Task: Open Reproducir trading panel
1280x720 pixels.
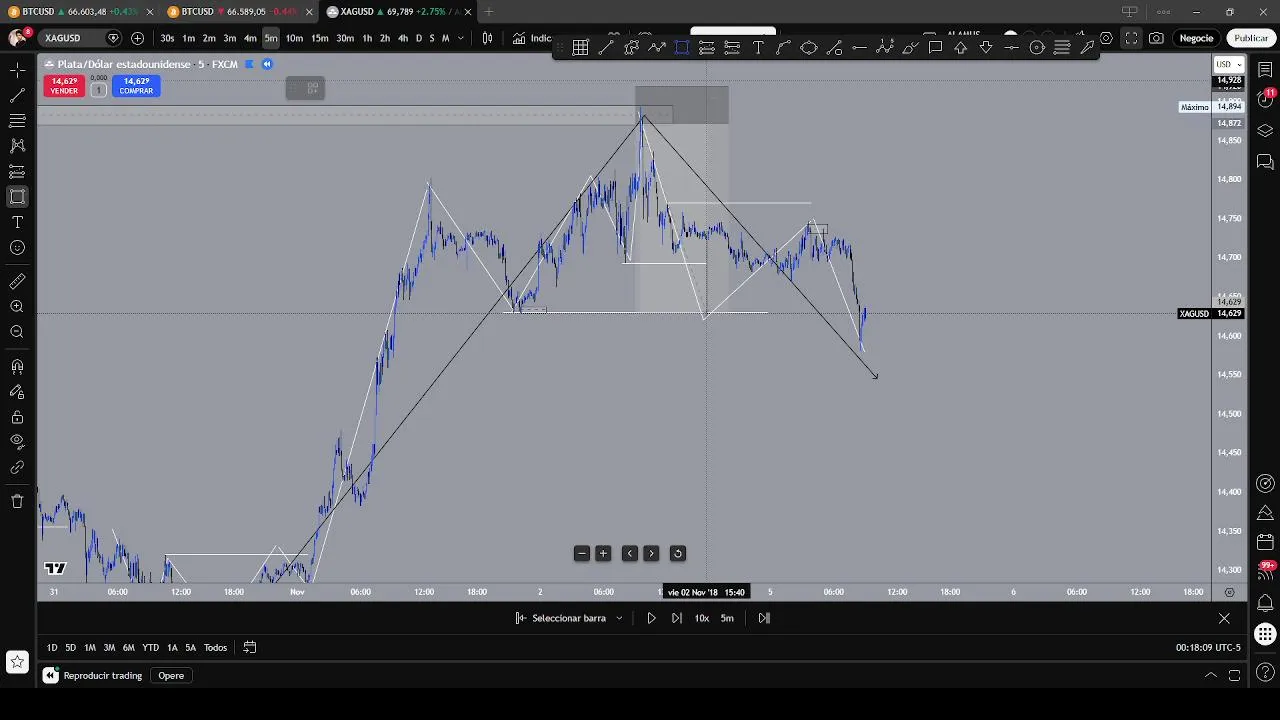Action: click(93, 676)
